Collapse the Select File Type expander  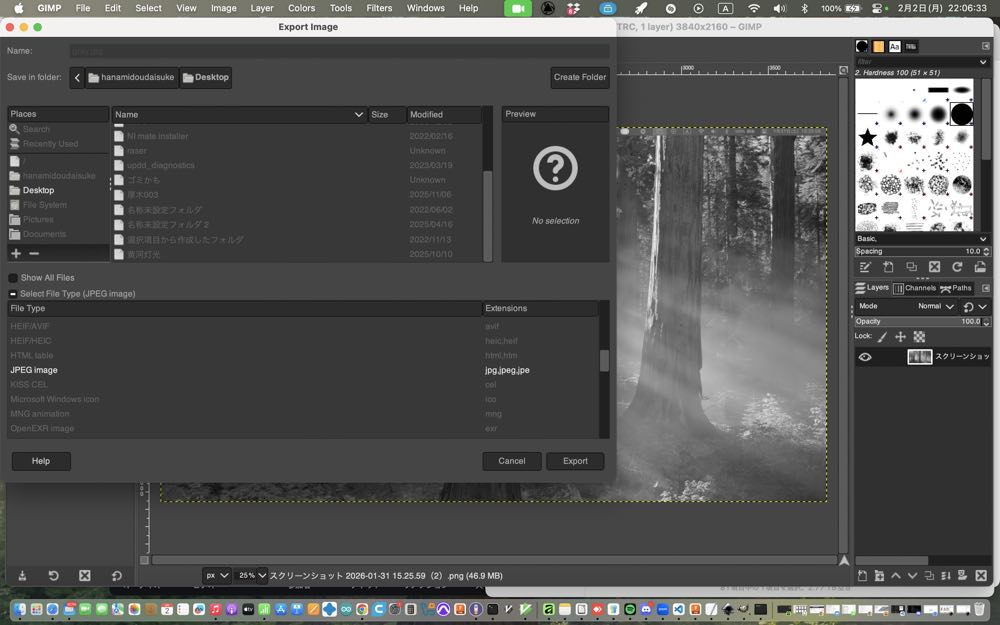(13, 294)
